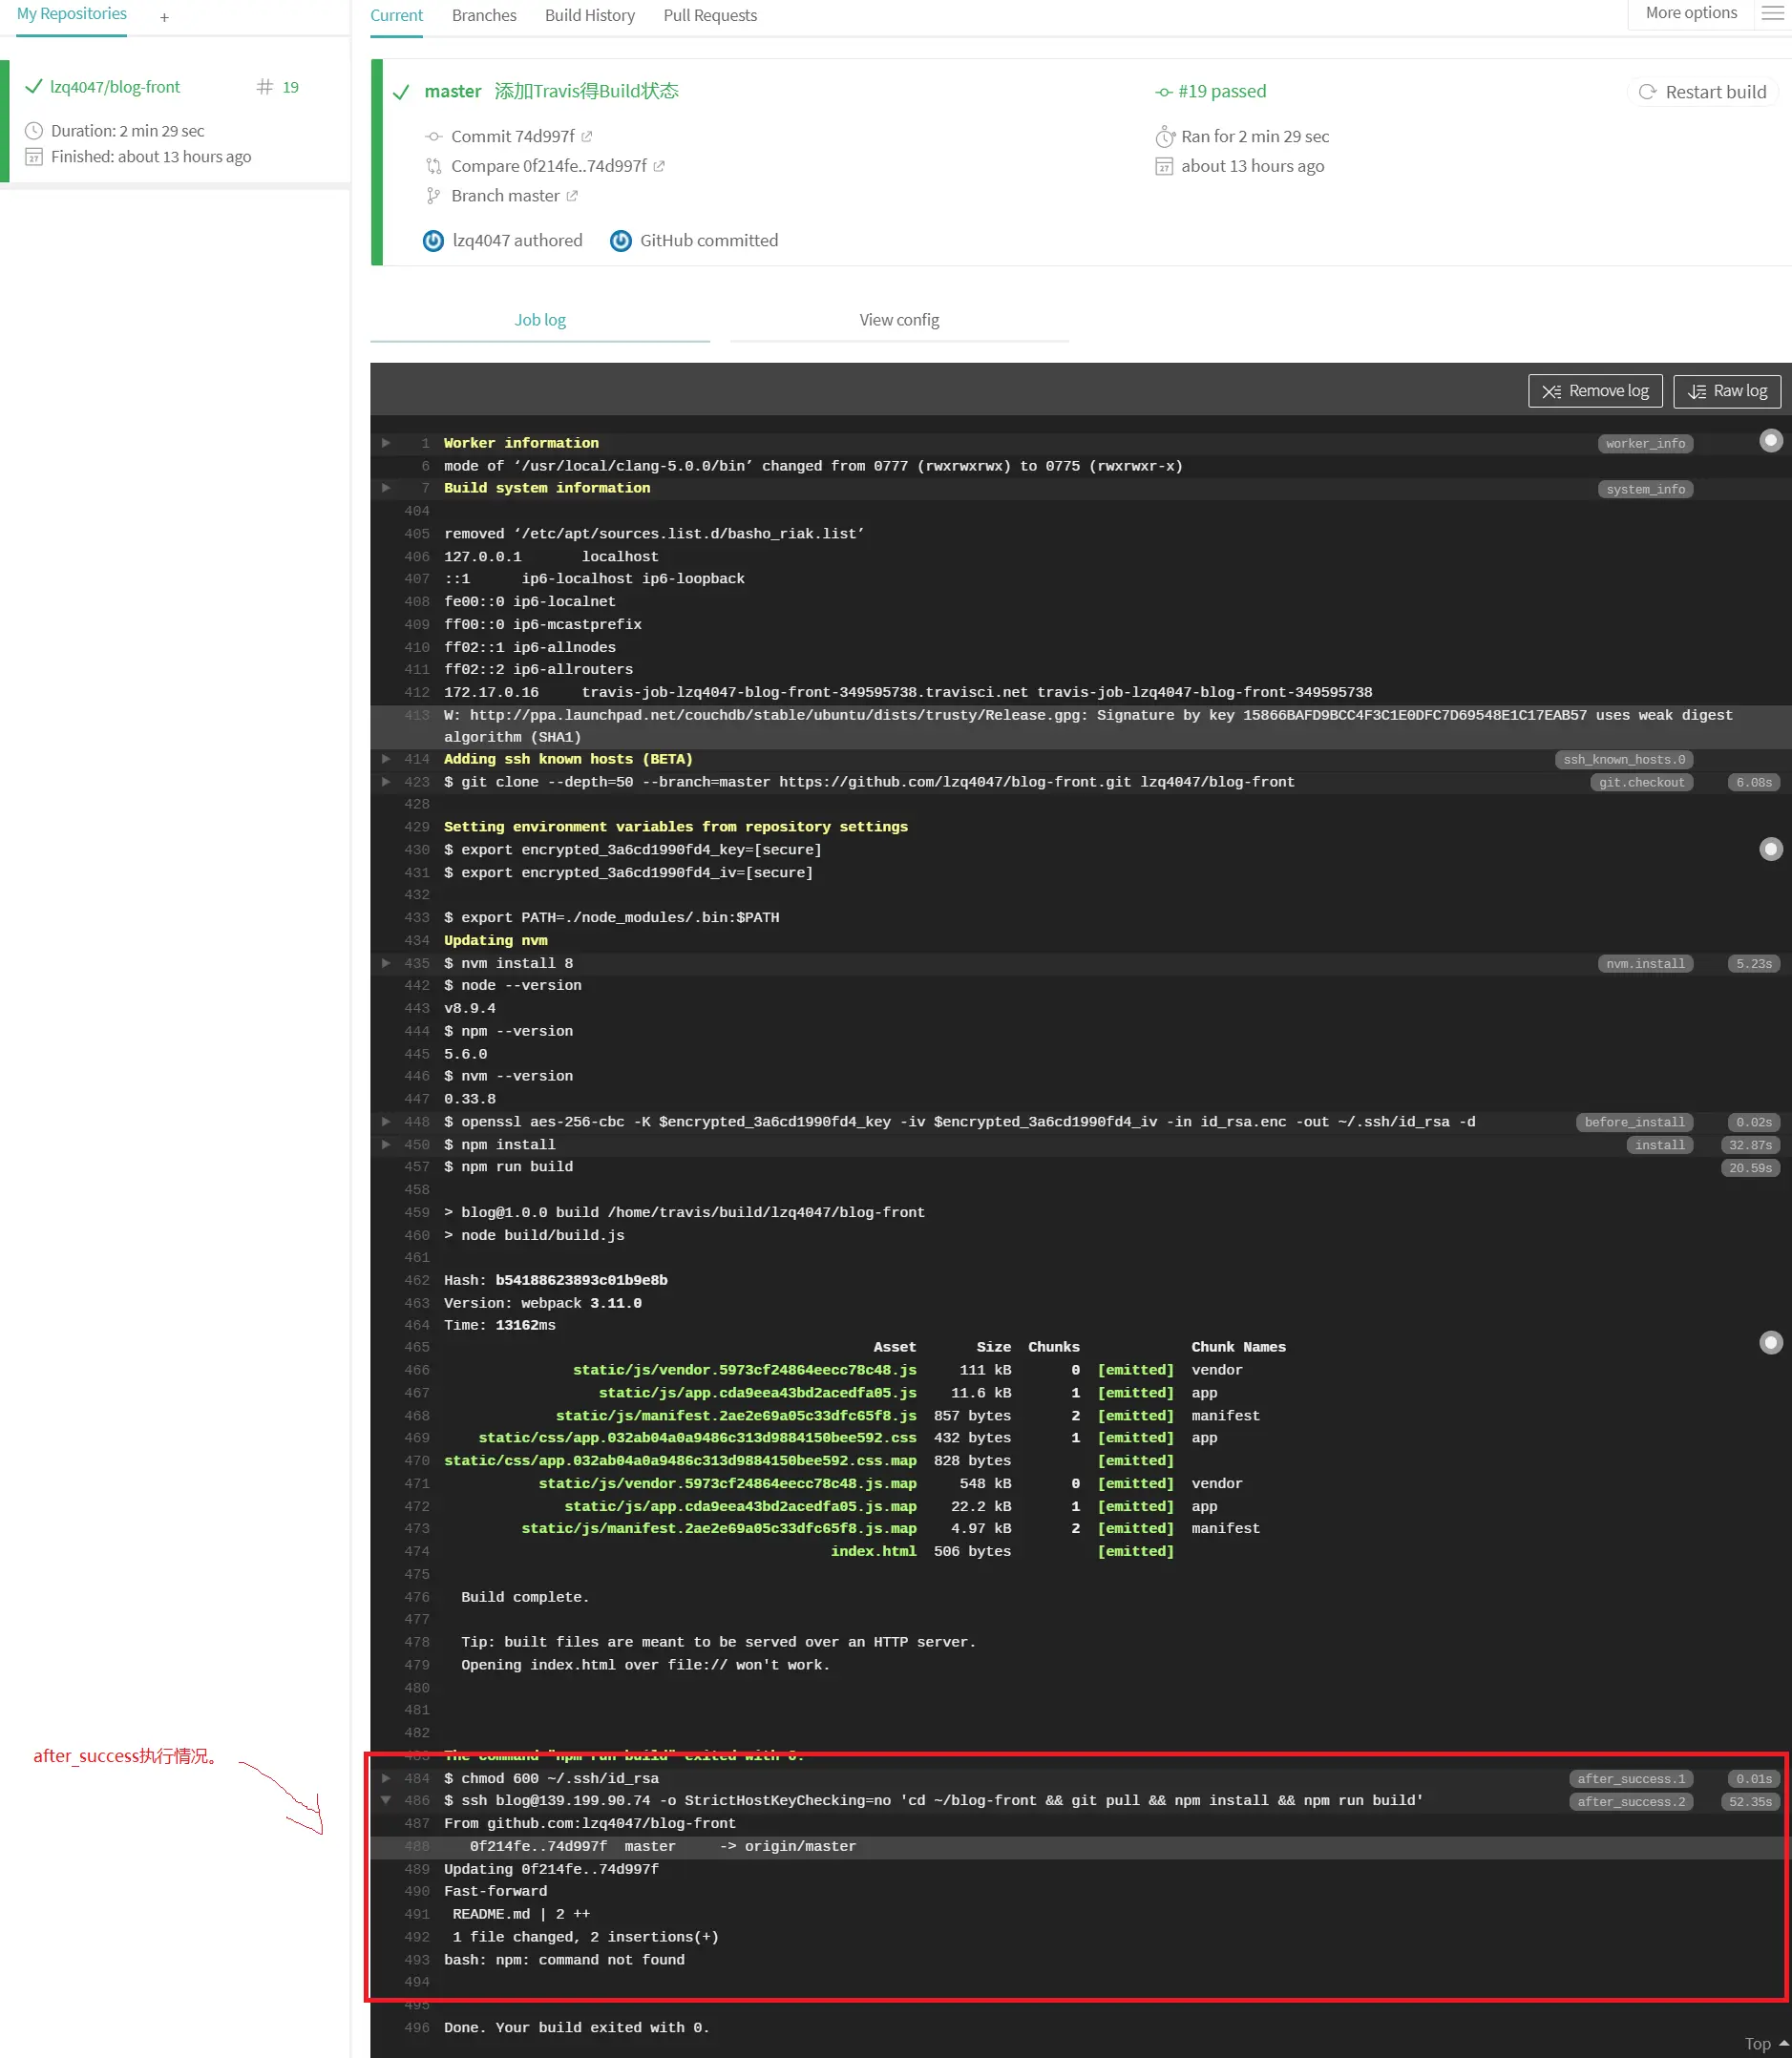1792x2058 pixels.
Task: Add a repository with the plus icon
Action: coord(164,17)
